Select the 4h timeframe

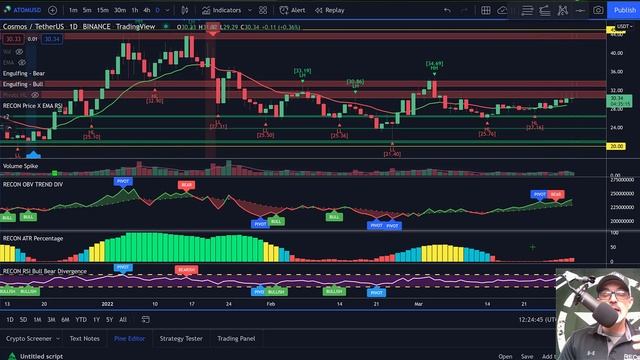(147, 10)
